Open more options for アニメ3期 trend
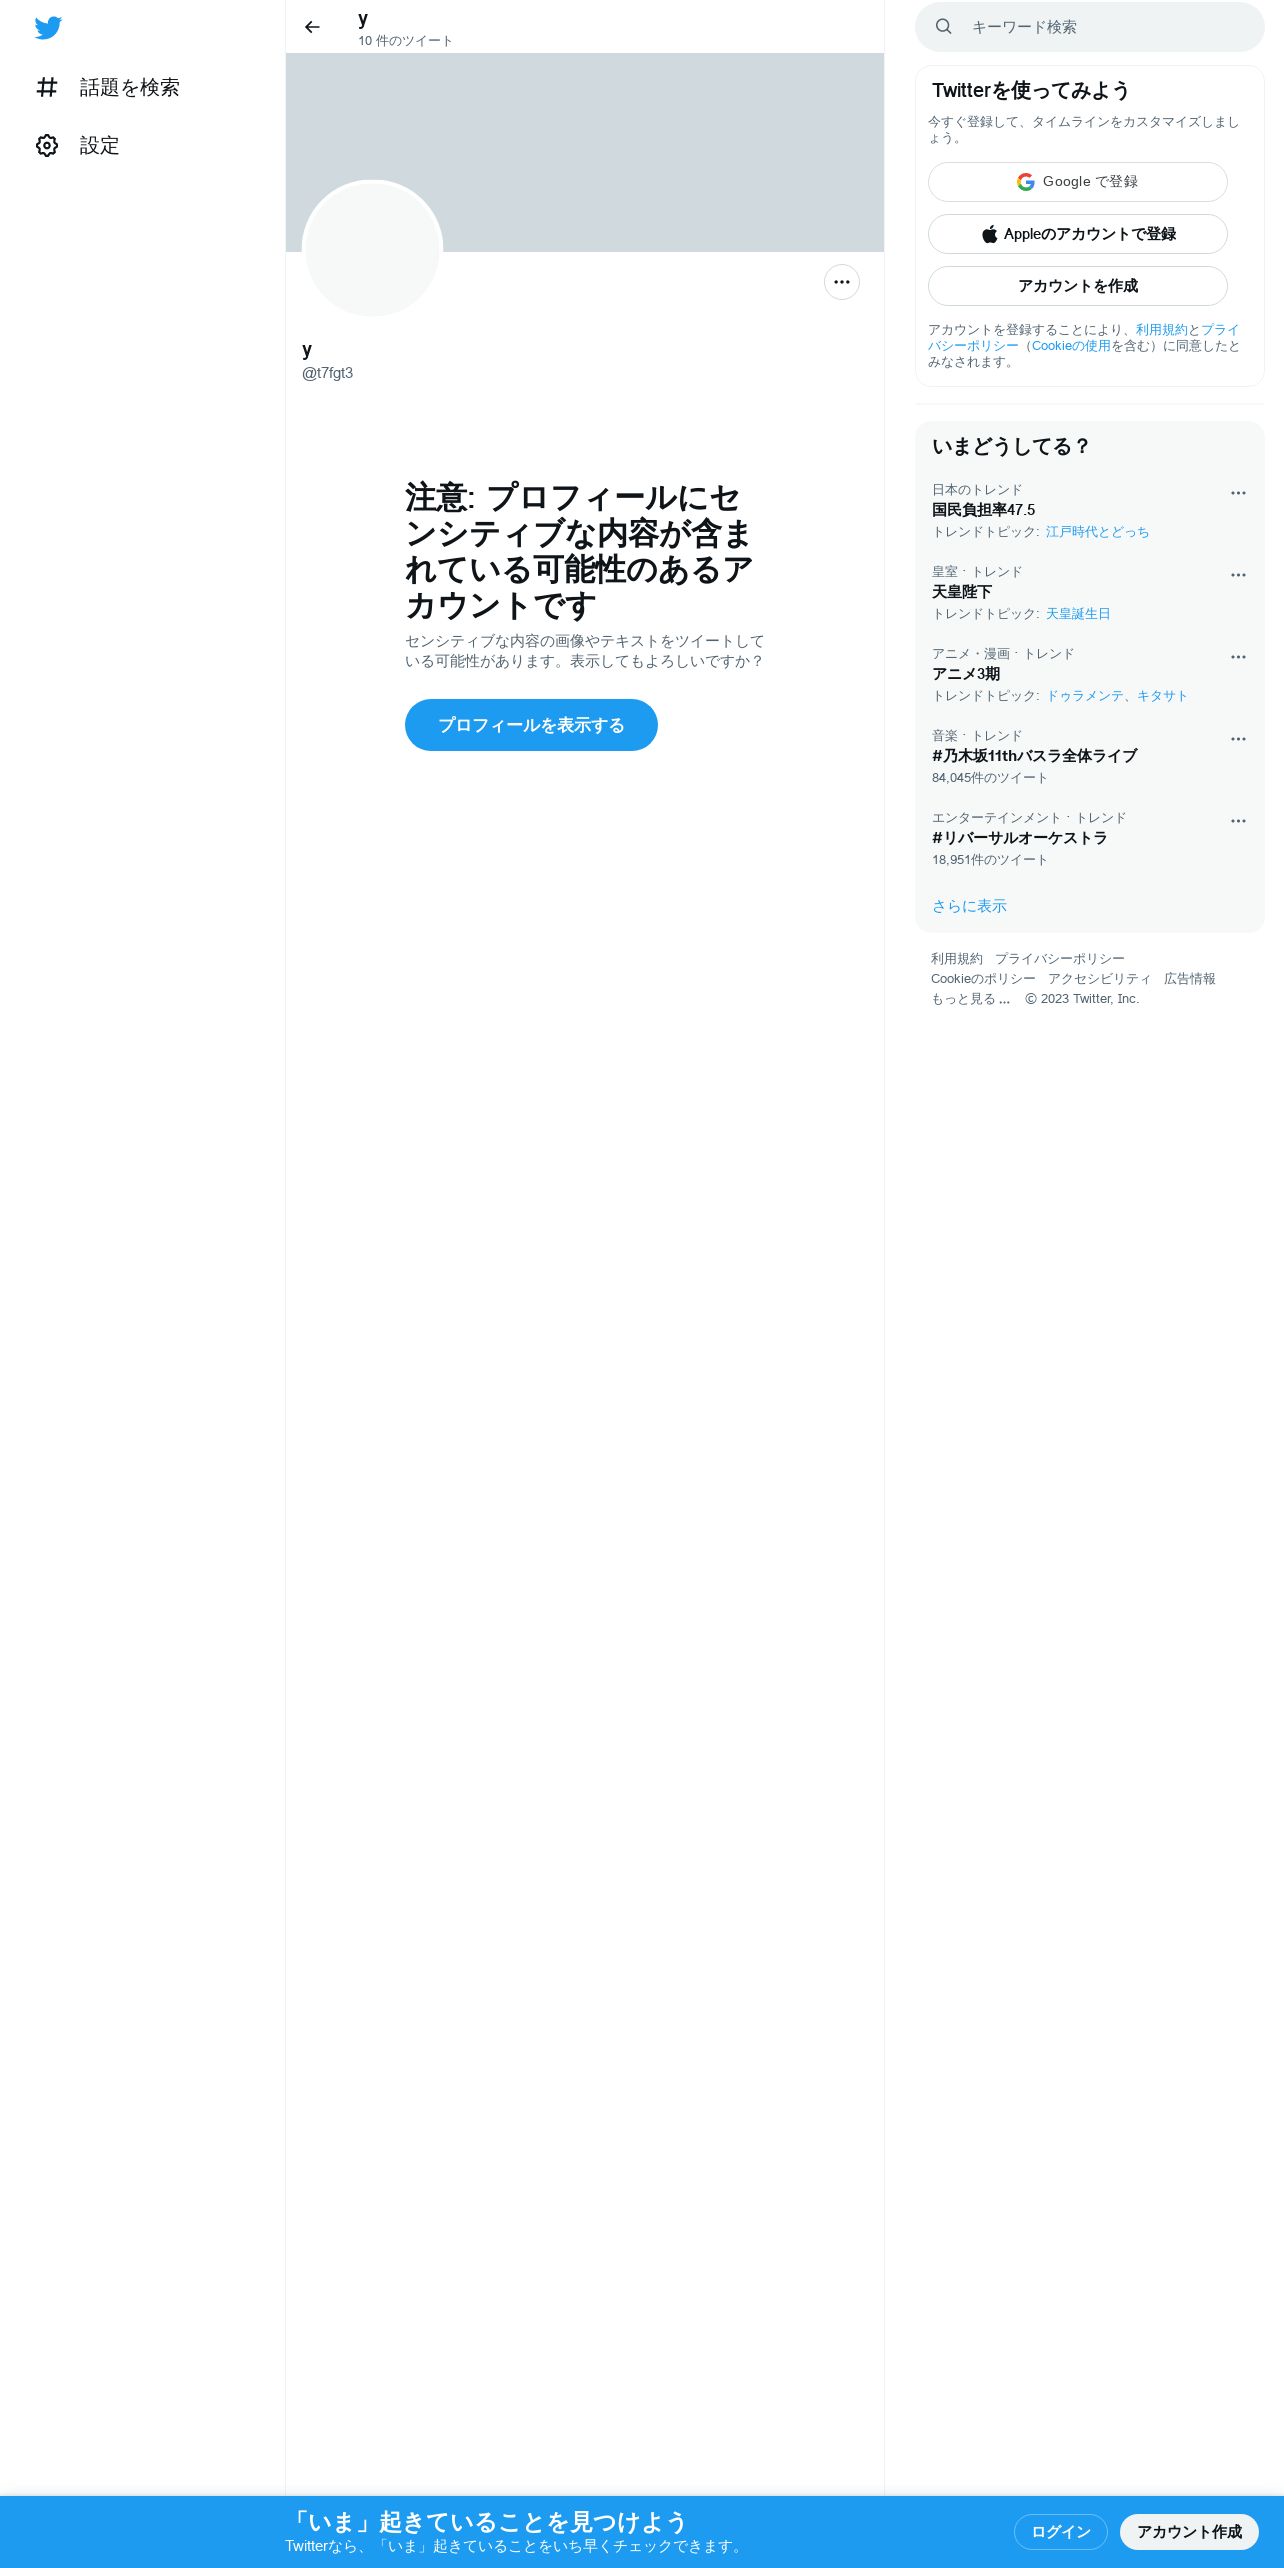 [x=1238, y=657]
